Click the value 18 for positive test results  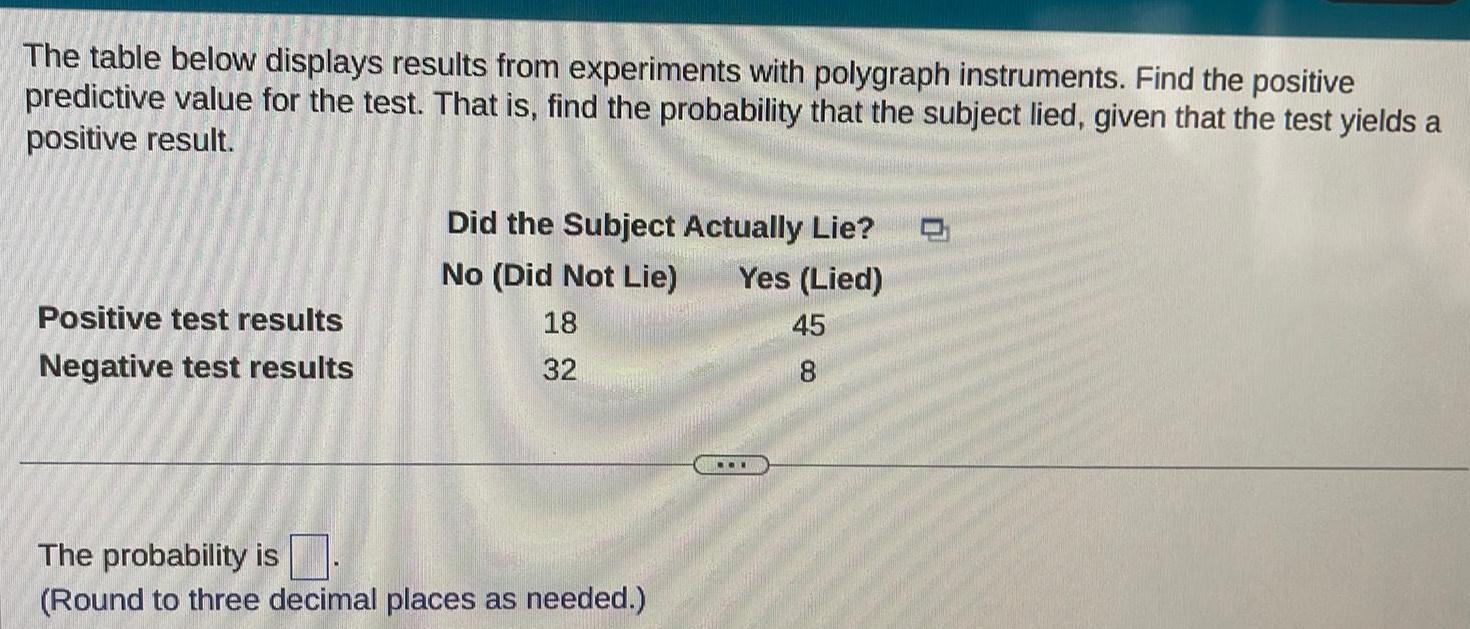click(561, 320)
